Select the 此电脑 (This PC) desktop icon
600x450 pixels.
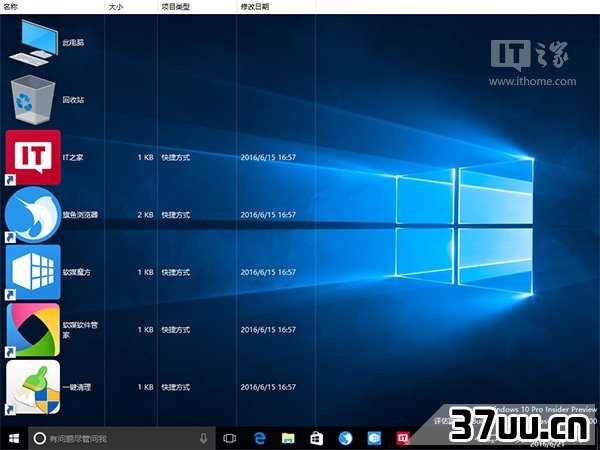pyautogui.click(x=33, y=43)
